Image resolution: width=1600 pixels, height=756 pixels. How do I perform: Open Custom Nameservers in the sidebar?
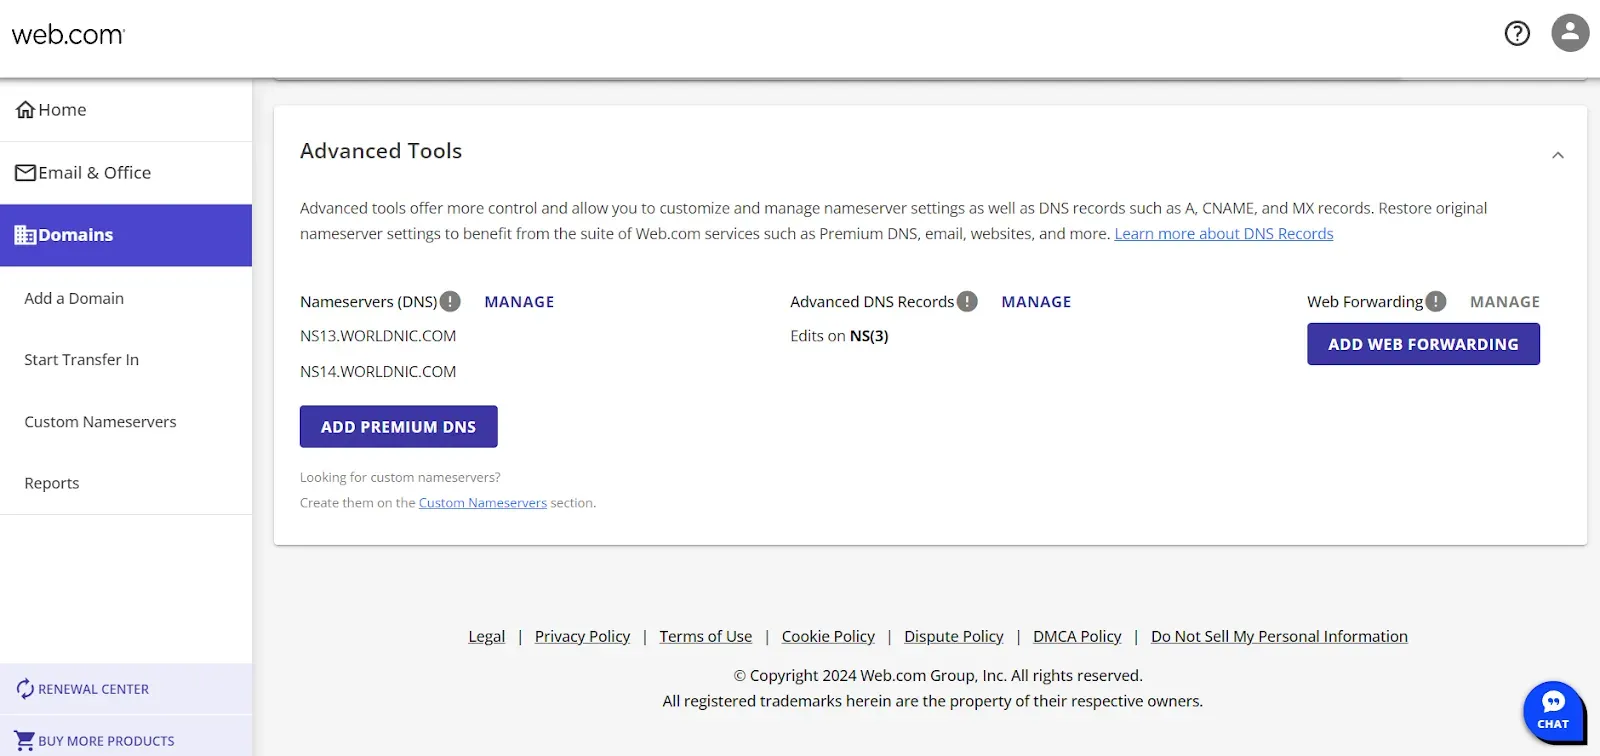tap(100, 422)
